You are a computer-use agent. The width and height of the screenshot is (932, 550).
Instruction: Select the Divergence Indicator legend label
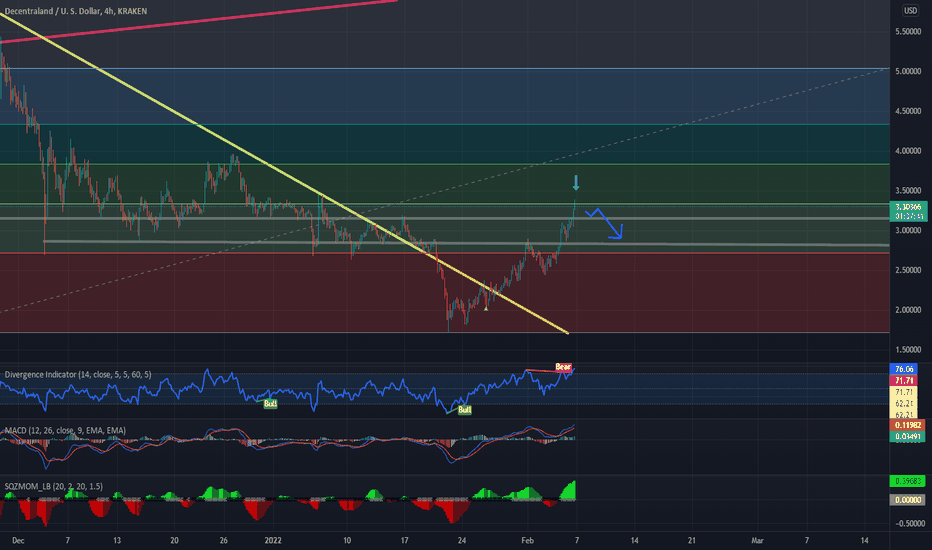(78, 375)
